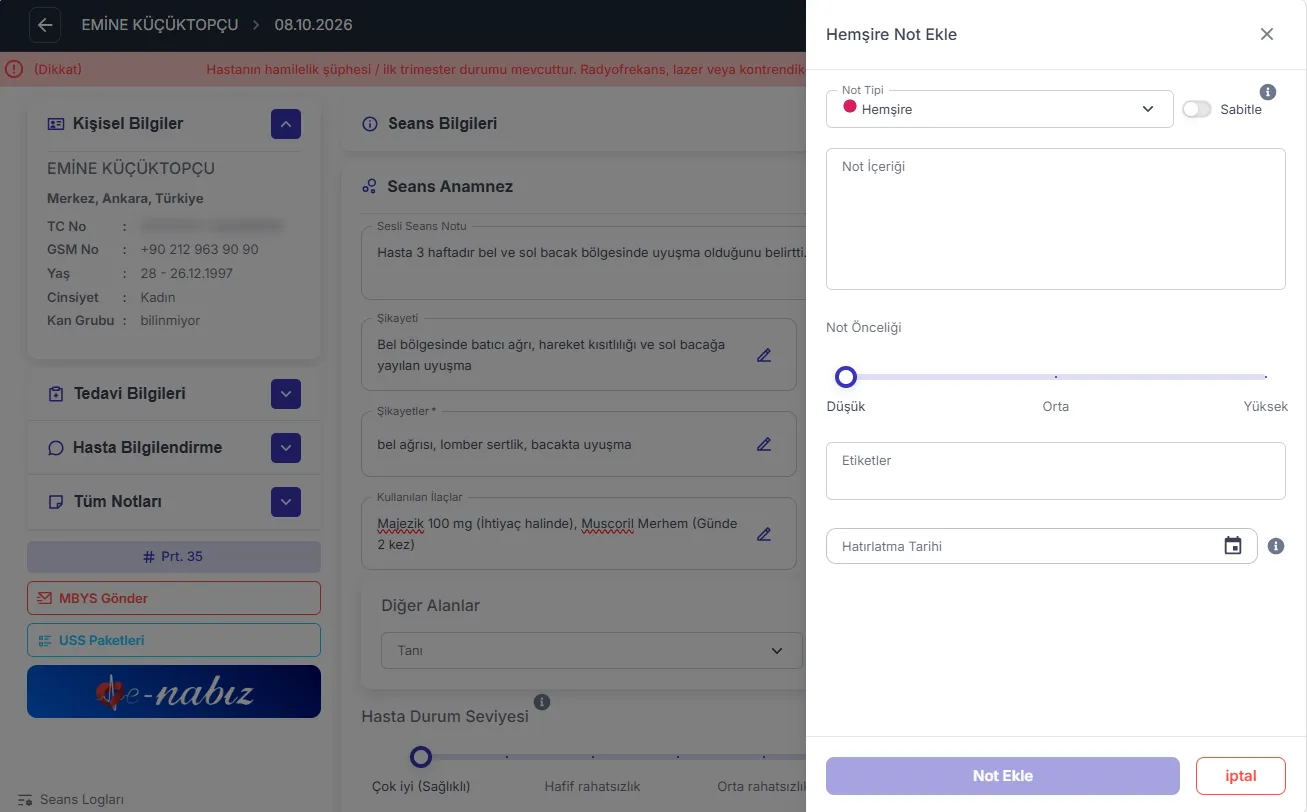
Task: Click the MBYS Gönder button
Action: click(x=174, y=598)
